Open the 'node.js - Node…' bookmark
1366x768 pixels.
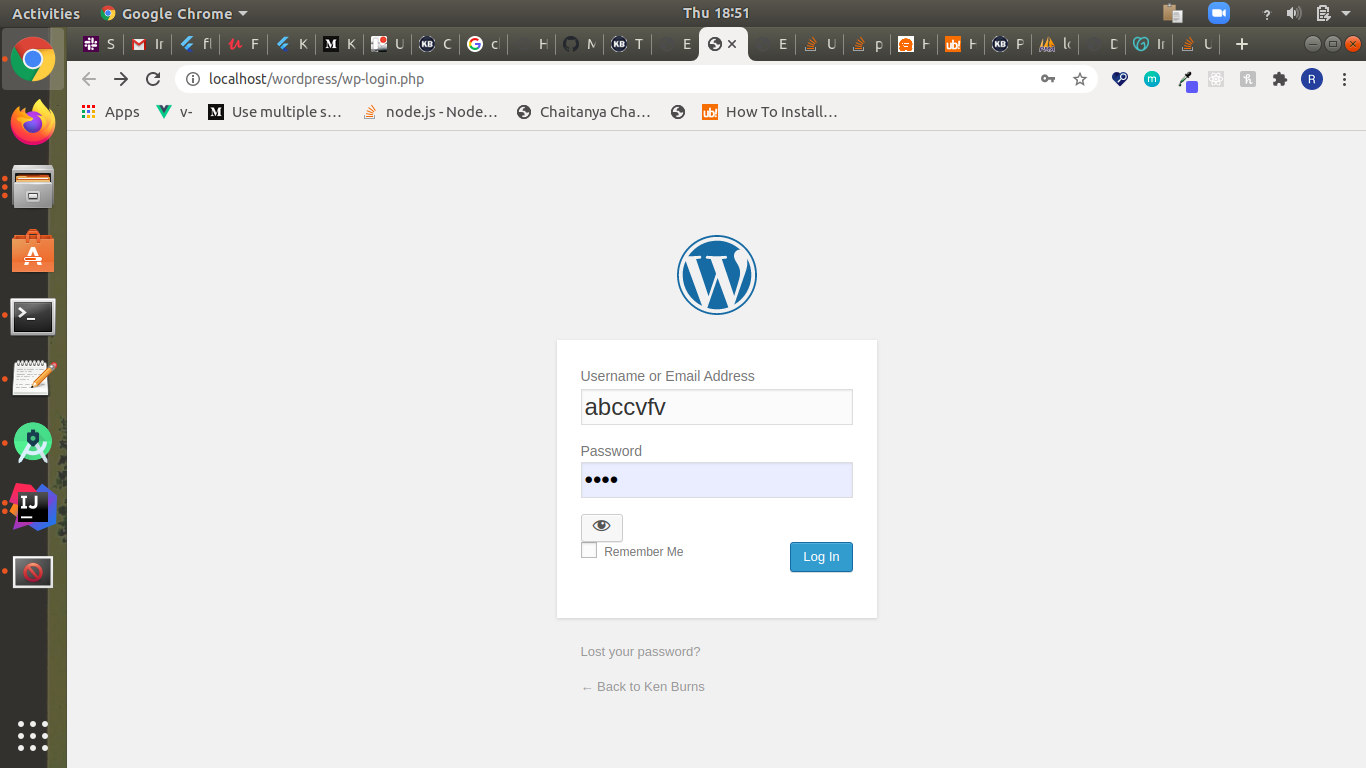430,112
